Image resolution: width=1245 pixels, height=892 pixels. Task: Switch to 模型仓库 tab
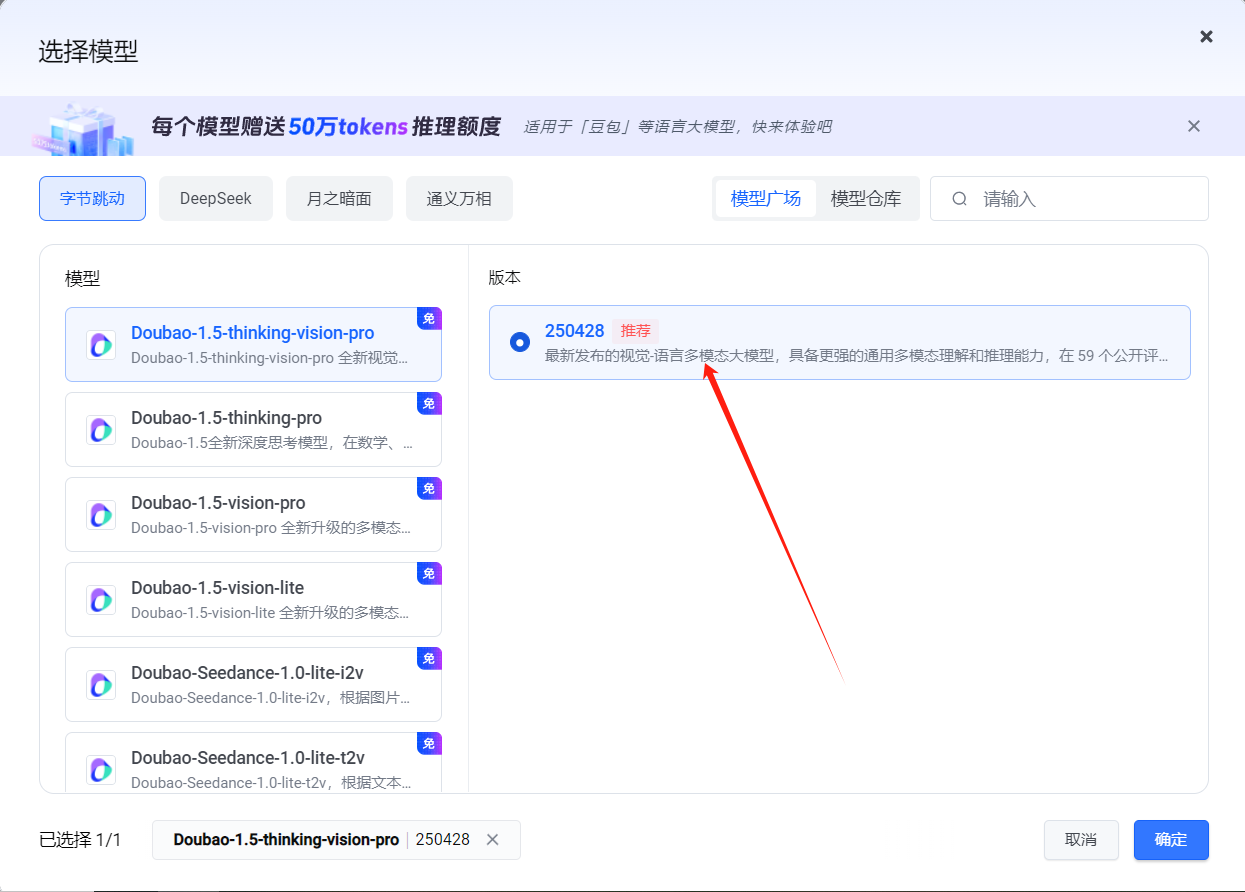point(866,198)
